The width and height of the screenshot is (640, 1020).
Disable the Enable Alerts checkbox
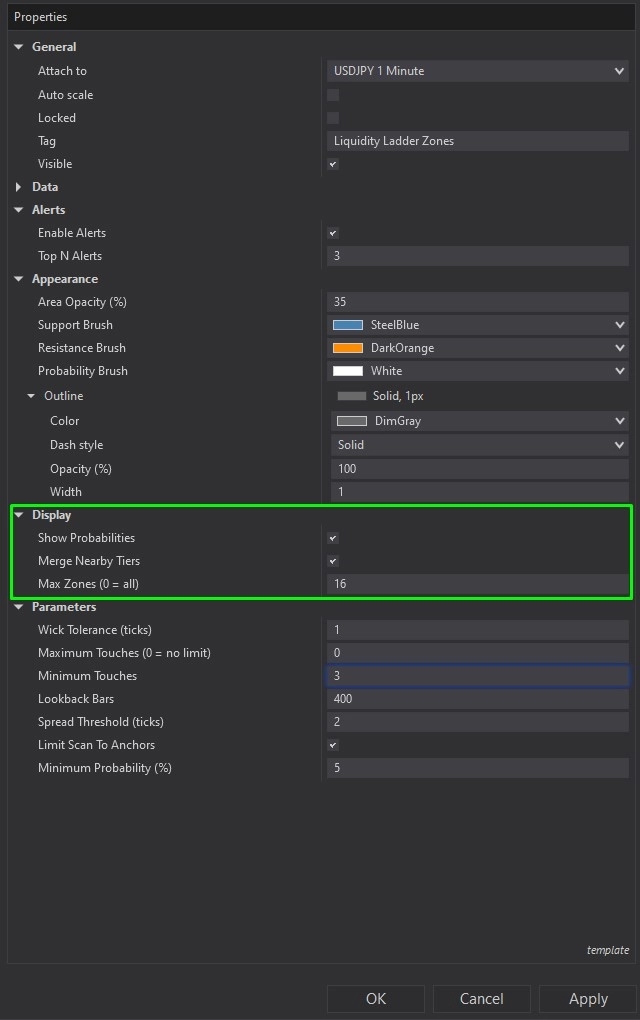[333, 233]
